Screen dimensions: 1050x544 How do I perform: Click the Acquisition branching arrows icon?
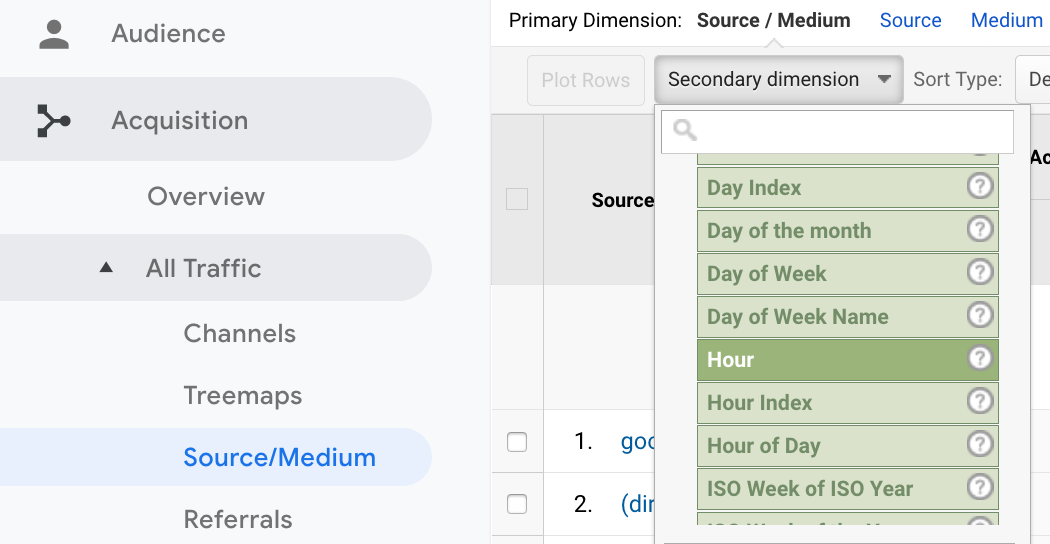[x=54, y=121]
